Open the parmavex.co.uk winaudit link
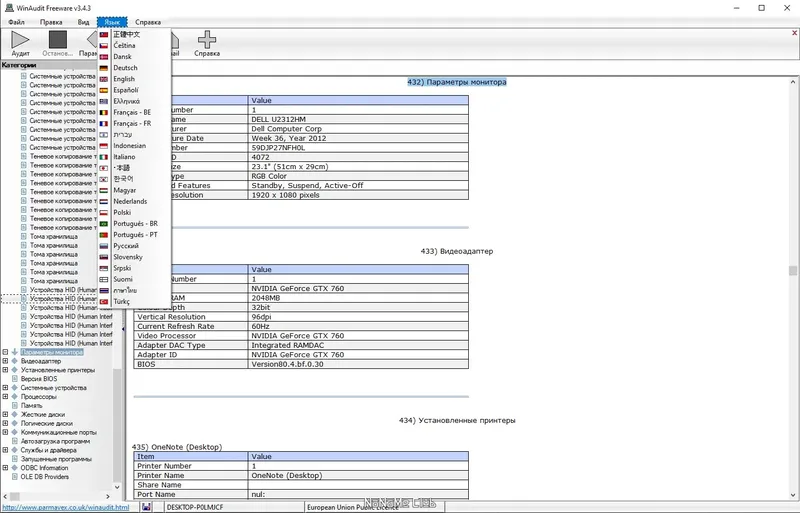 [x=66, y=507]
